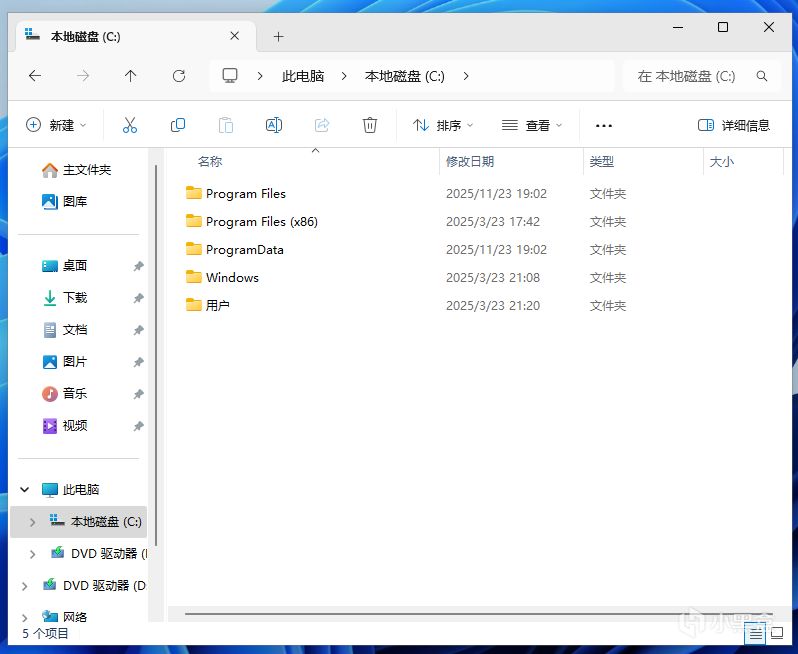Open the 排序 sort dropdown

tap(443, 125)
